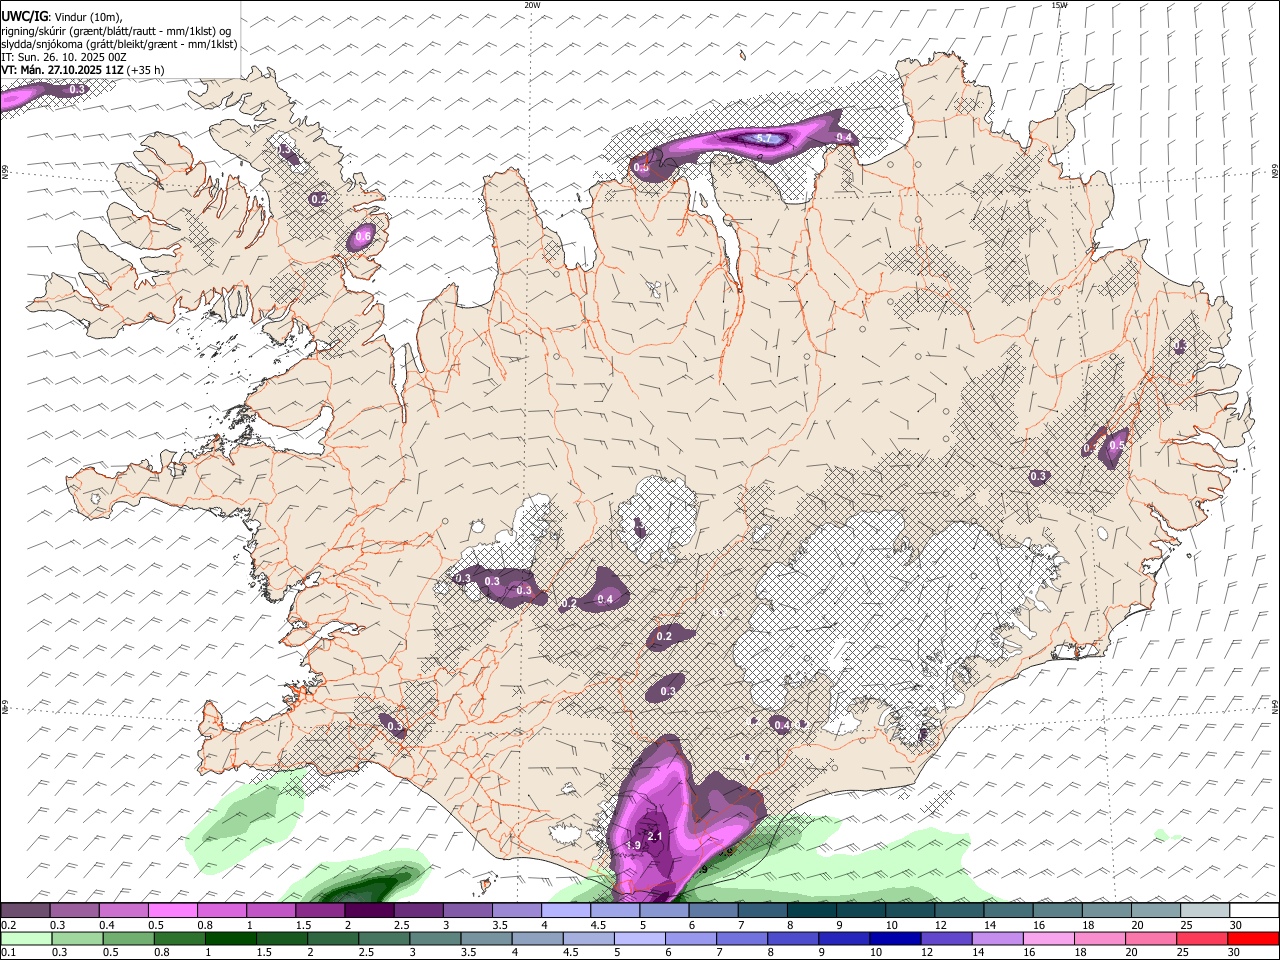Choose the dark teal swatch at 8 in the upper legend
The width and height of the screenshot is (1280, 960).
tap(812, 911)
